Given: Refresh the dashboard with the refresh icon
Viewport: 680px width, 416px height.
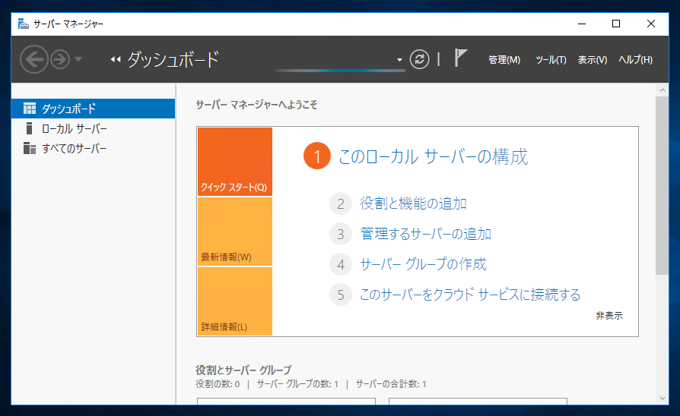Looking at the screenshot, I should (x=419, y=59).
